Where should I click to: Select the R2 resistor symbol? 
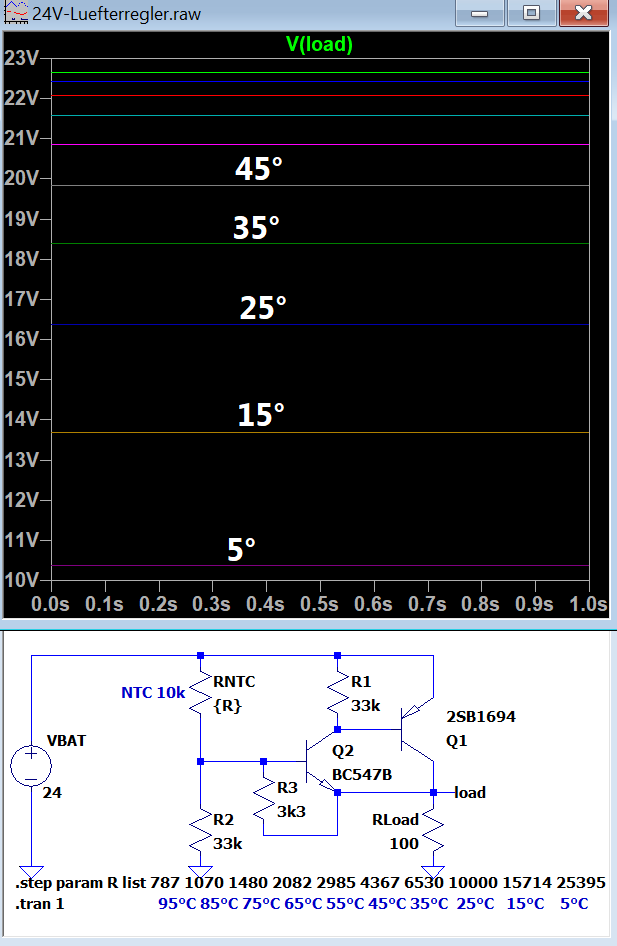[200, 830]
